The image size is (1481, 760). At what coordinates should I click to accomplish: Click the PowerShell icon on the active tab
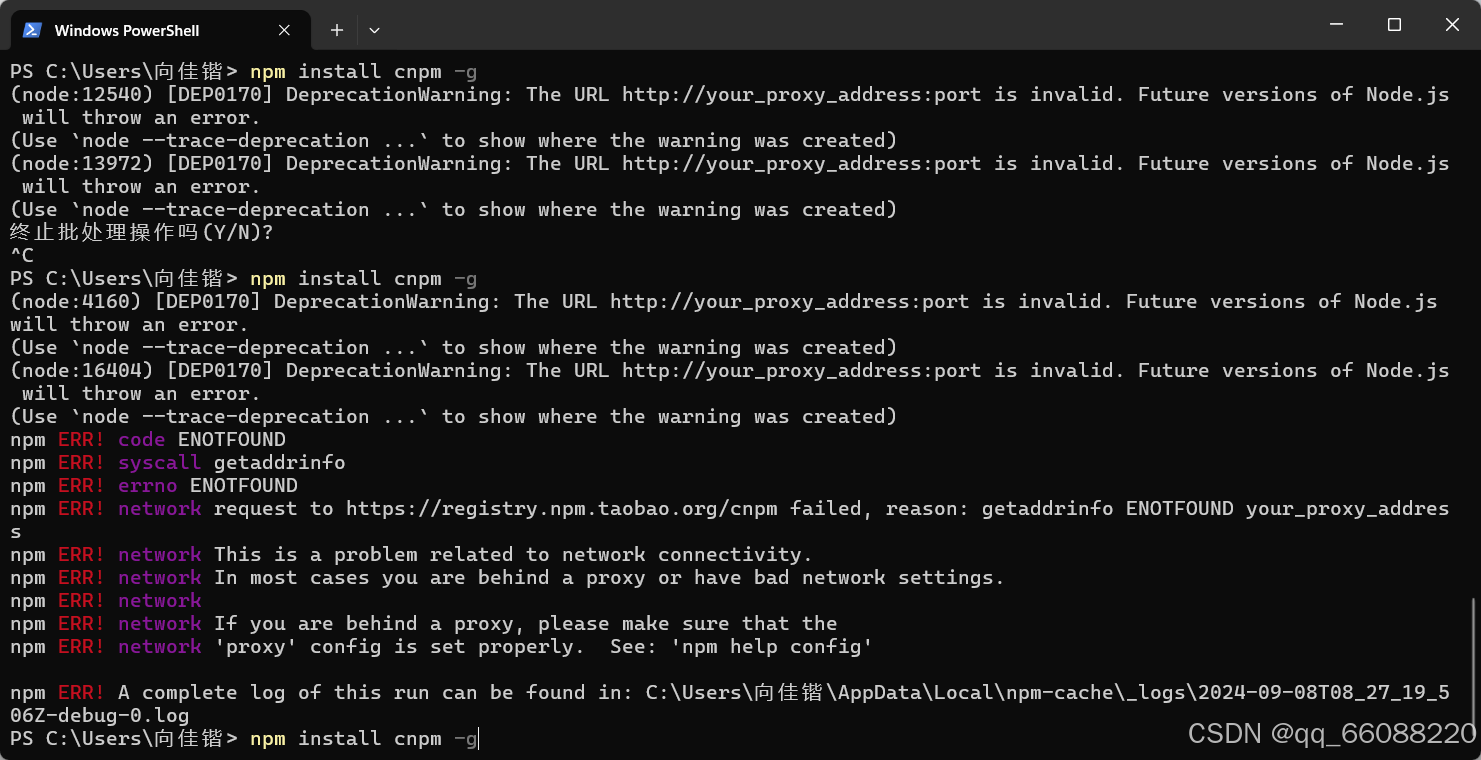[x=31, y=30]
